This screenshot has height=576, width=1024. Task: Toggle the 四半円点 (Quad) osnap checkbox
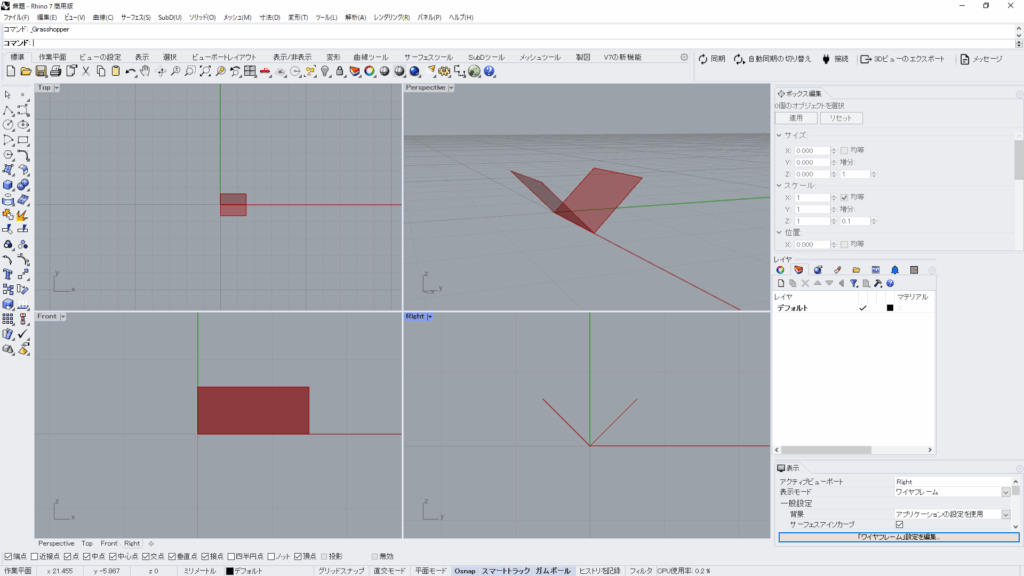click(232, 556)
